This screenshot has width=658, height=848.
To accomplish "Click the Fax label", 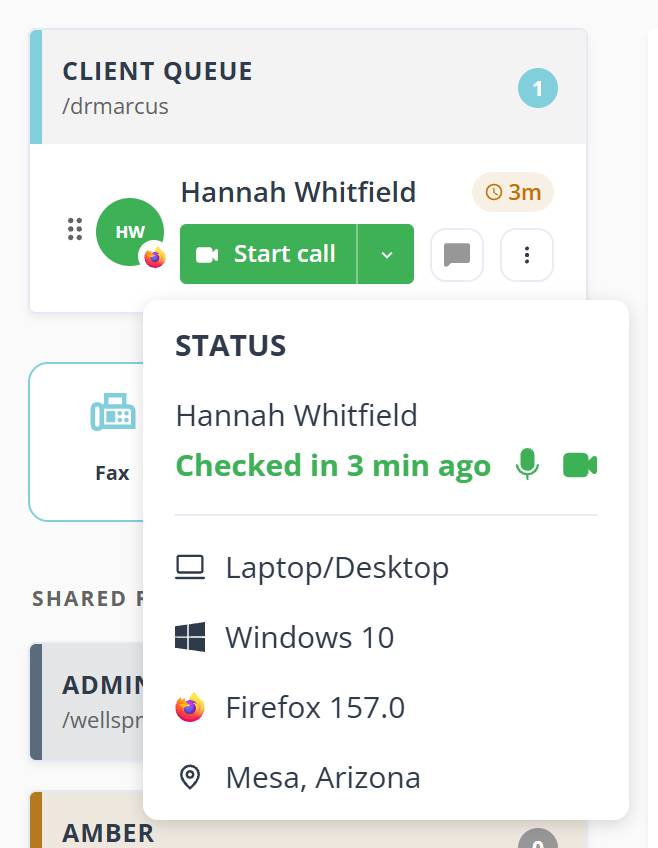I will point(112,473).
